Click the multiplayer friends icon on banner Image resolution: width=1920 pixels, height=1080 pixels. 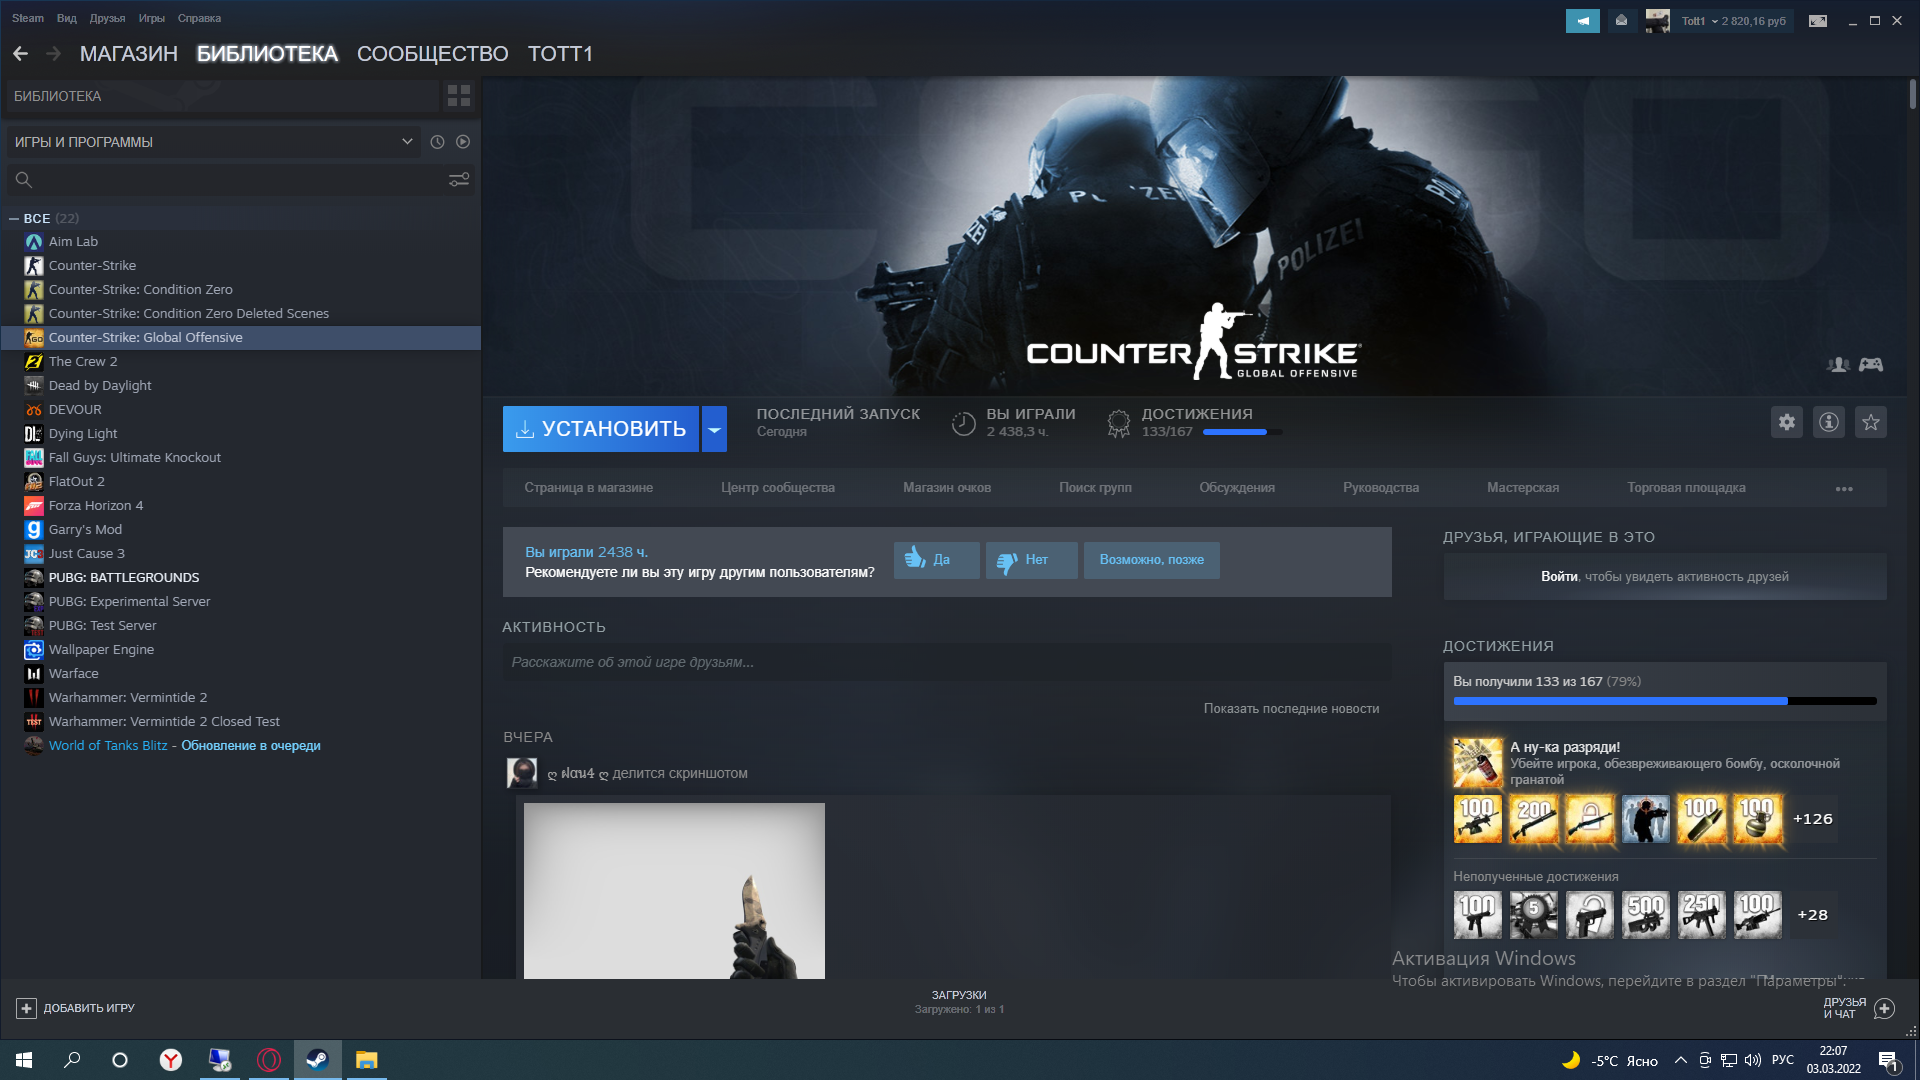pyautogui.click(x=1838, y=365)
